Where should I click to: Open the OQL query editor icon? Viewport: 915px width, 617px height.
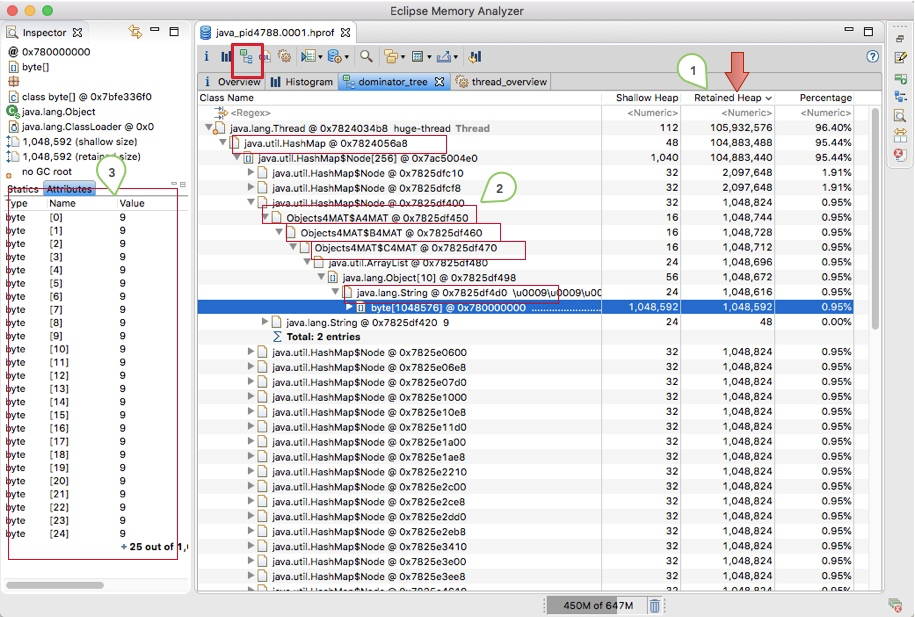tap(265, 57)
